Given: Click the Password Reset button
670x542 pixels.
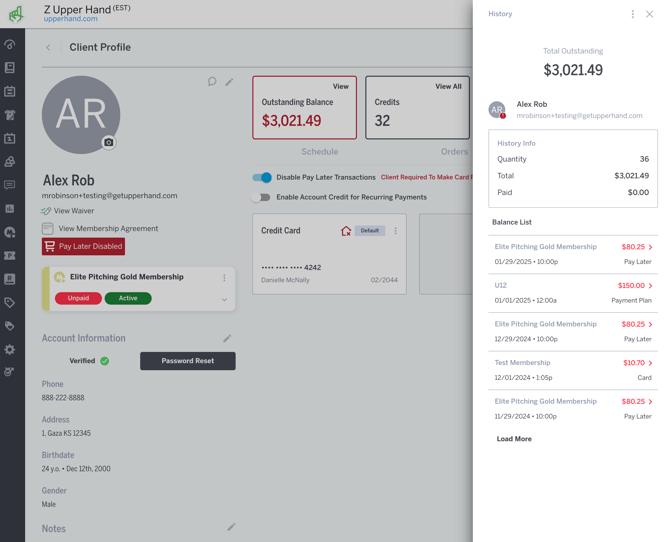Looking at the screenshot, I should point(188,361).
